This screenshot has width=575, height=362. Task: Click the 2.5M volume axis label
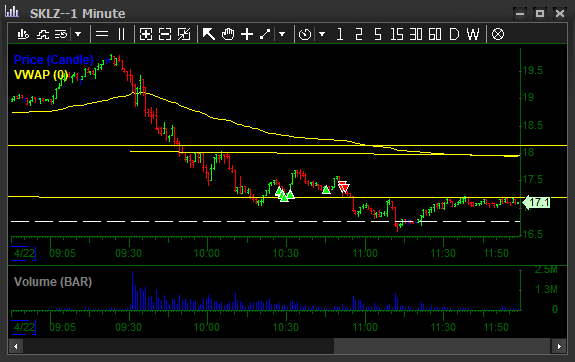click(546, 270)
